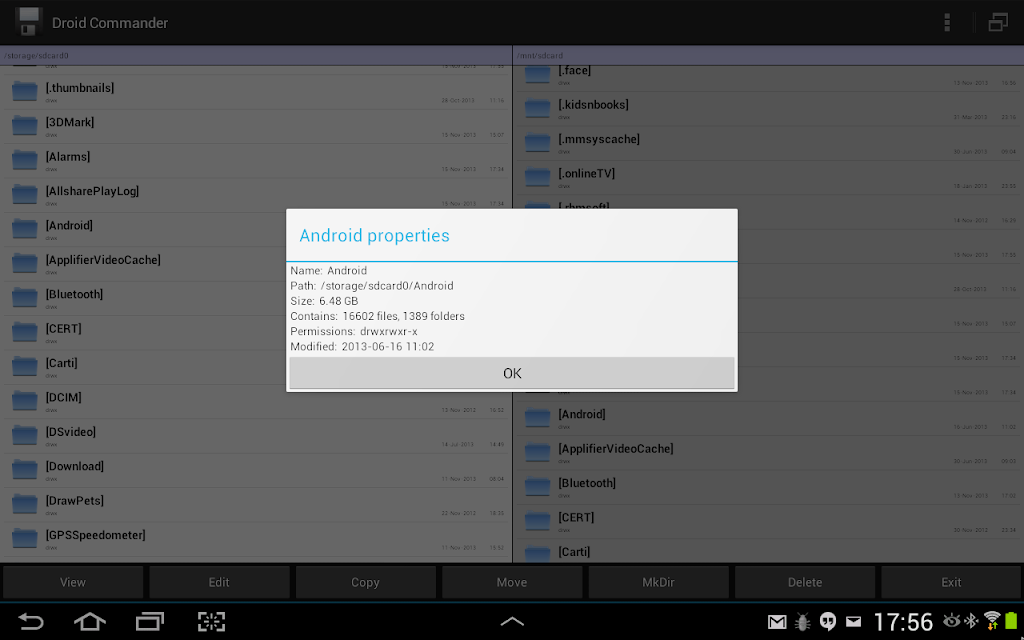Open the three-dot overflow menu
The image size is (1024, 640).
946,23
